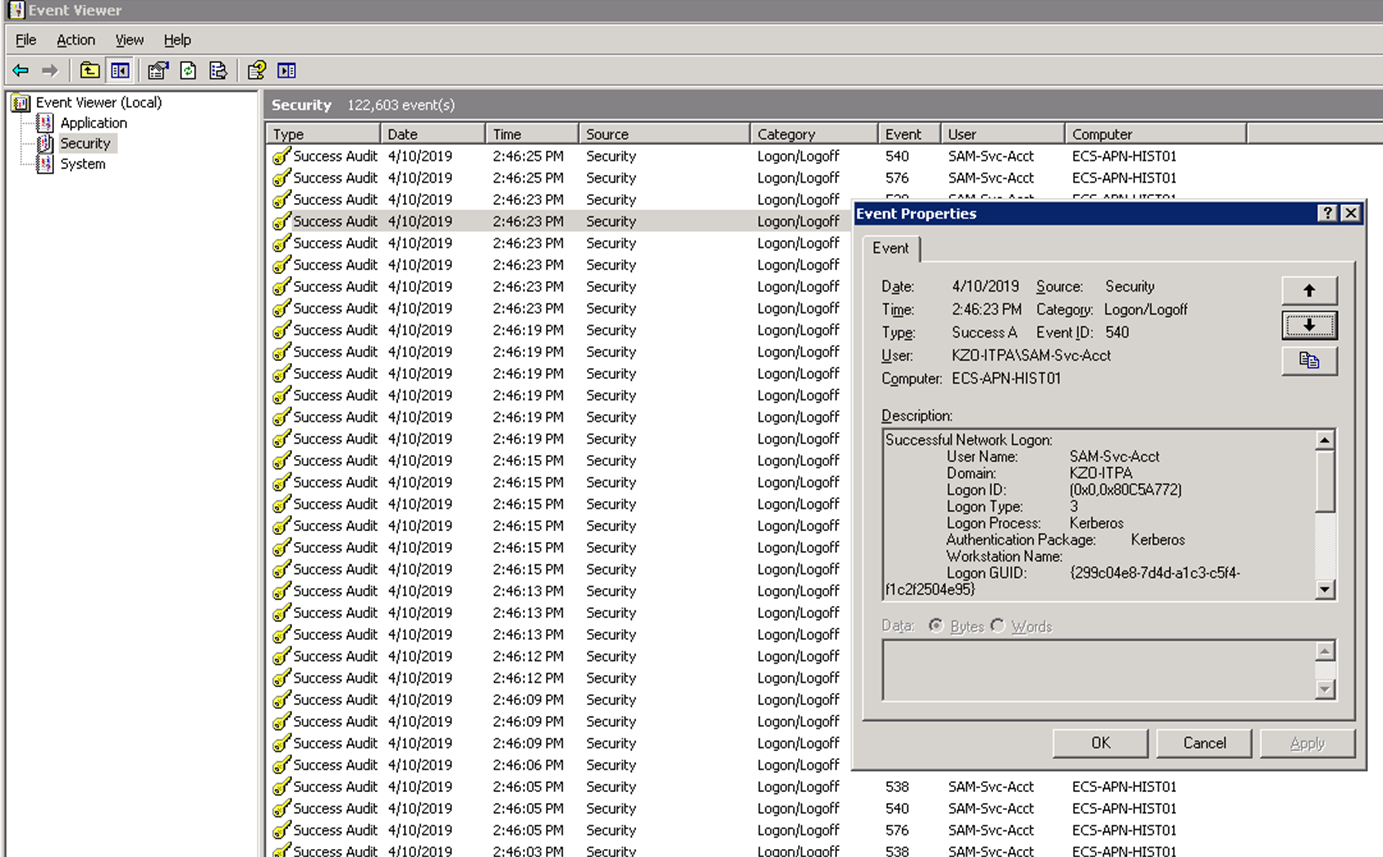Go to previous event with up arrow
Screen dimensions: 1383x857
coord(1308,291)
